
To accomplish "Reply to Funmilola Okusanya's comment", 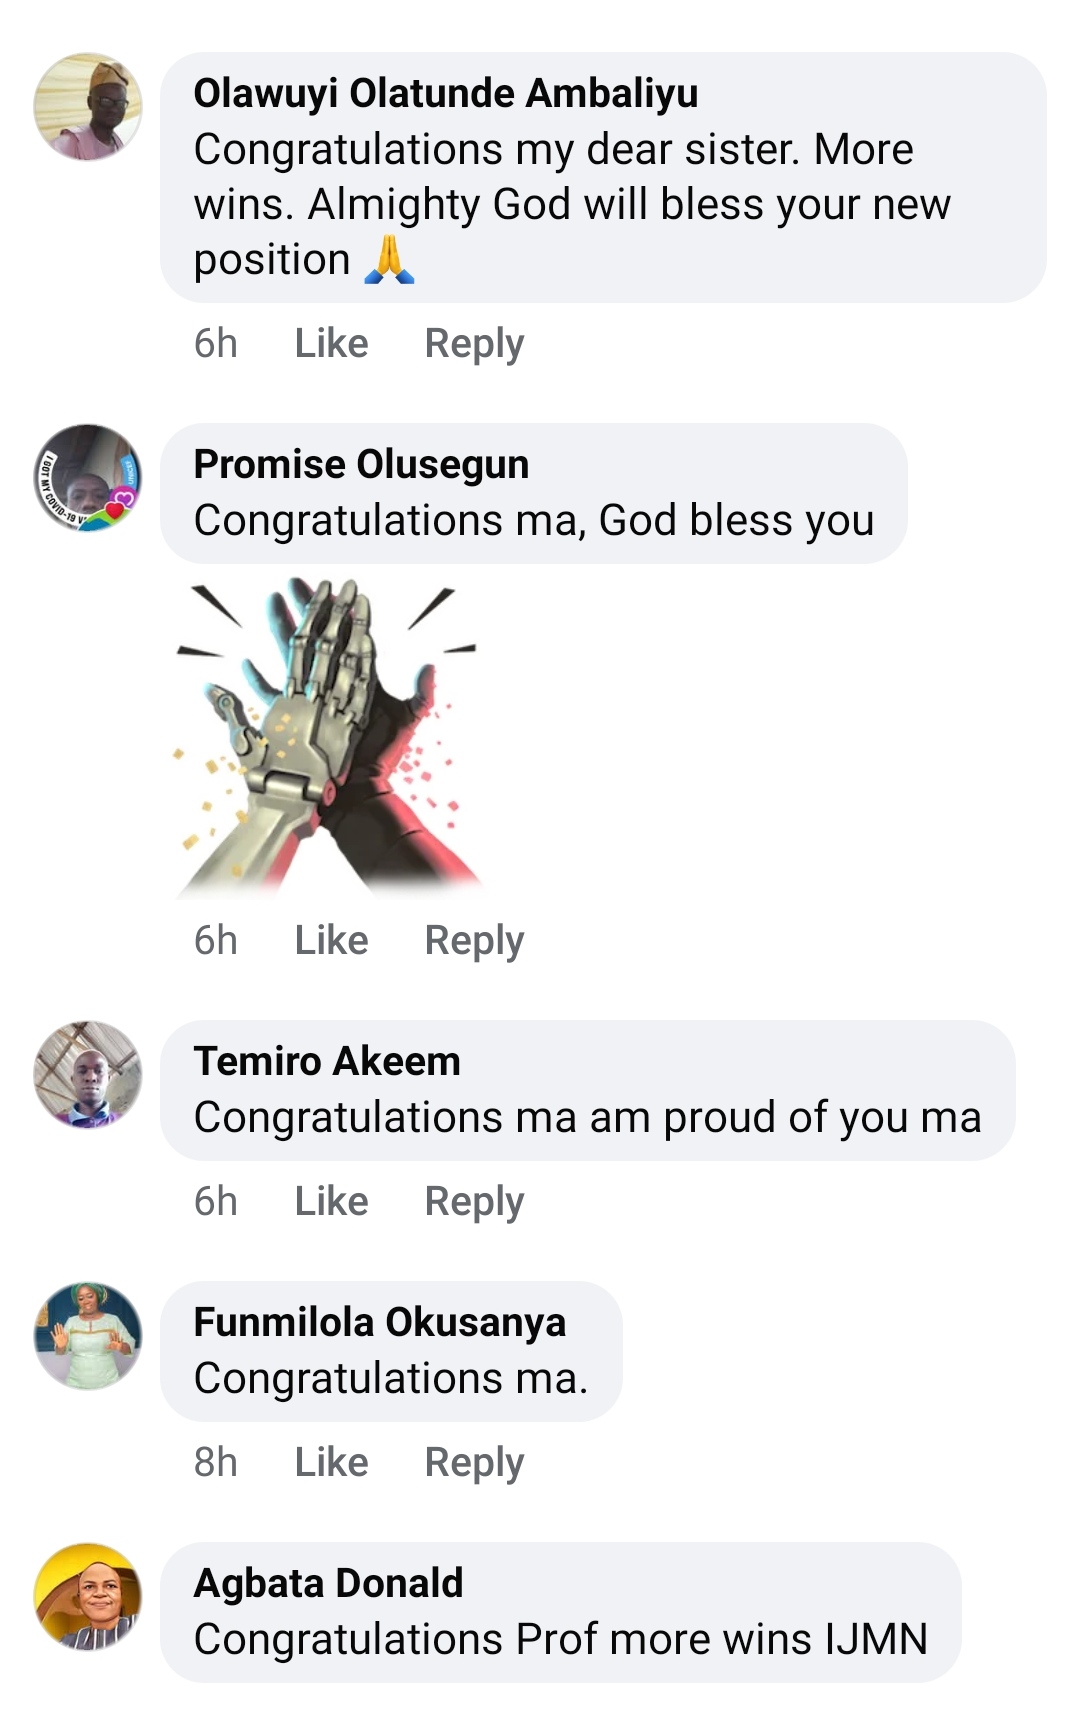I will pos(474,1462).
